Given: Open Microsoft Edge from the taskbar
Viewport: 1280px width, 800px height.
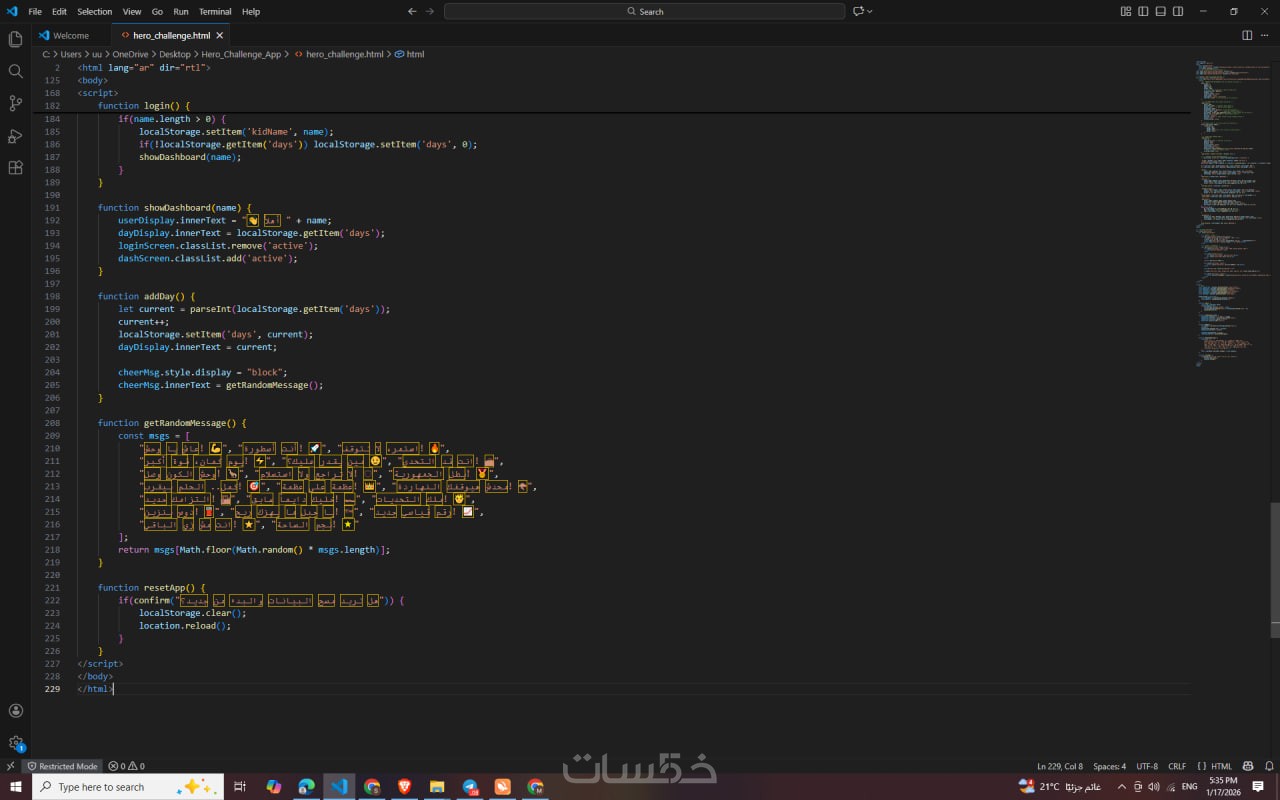Looking at the screenshot, I should (x=306, y=786).
